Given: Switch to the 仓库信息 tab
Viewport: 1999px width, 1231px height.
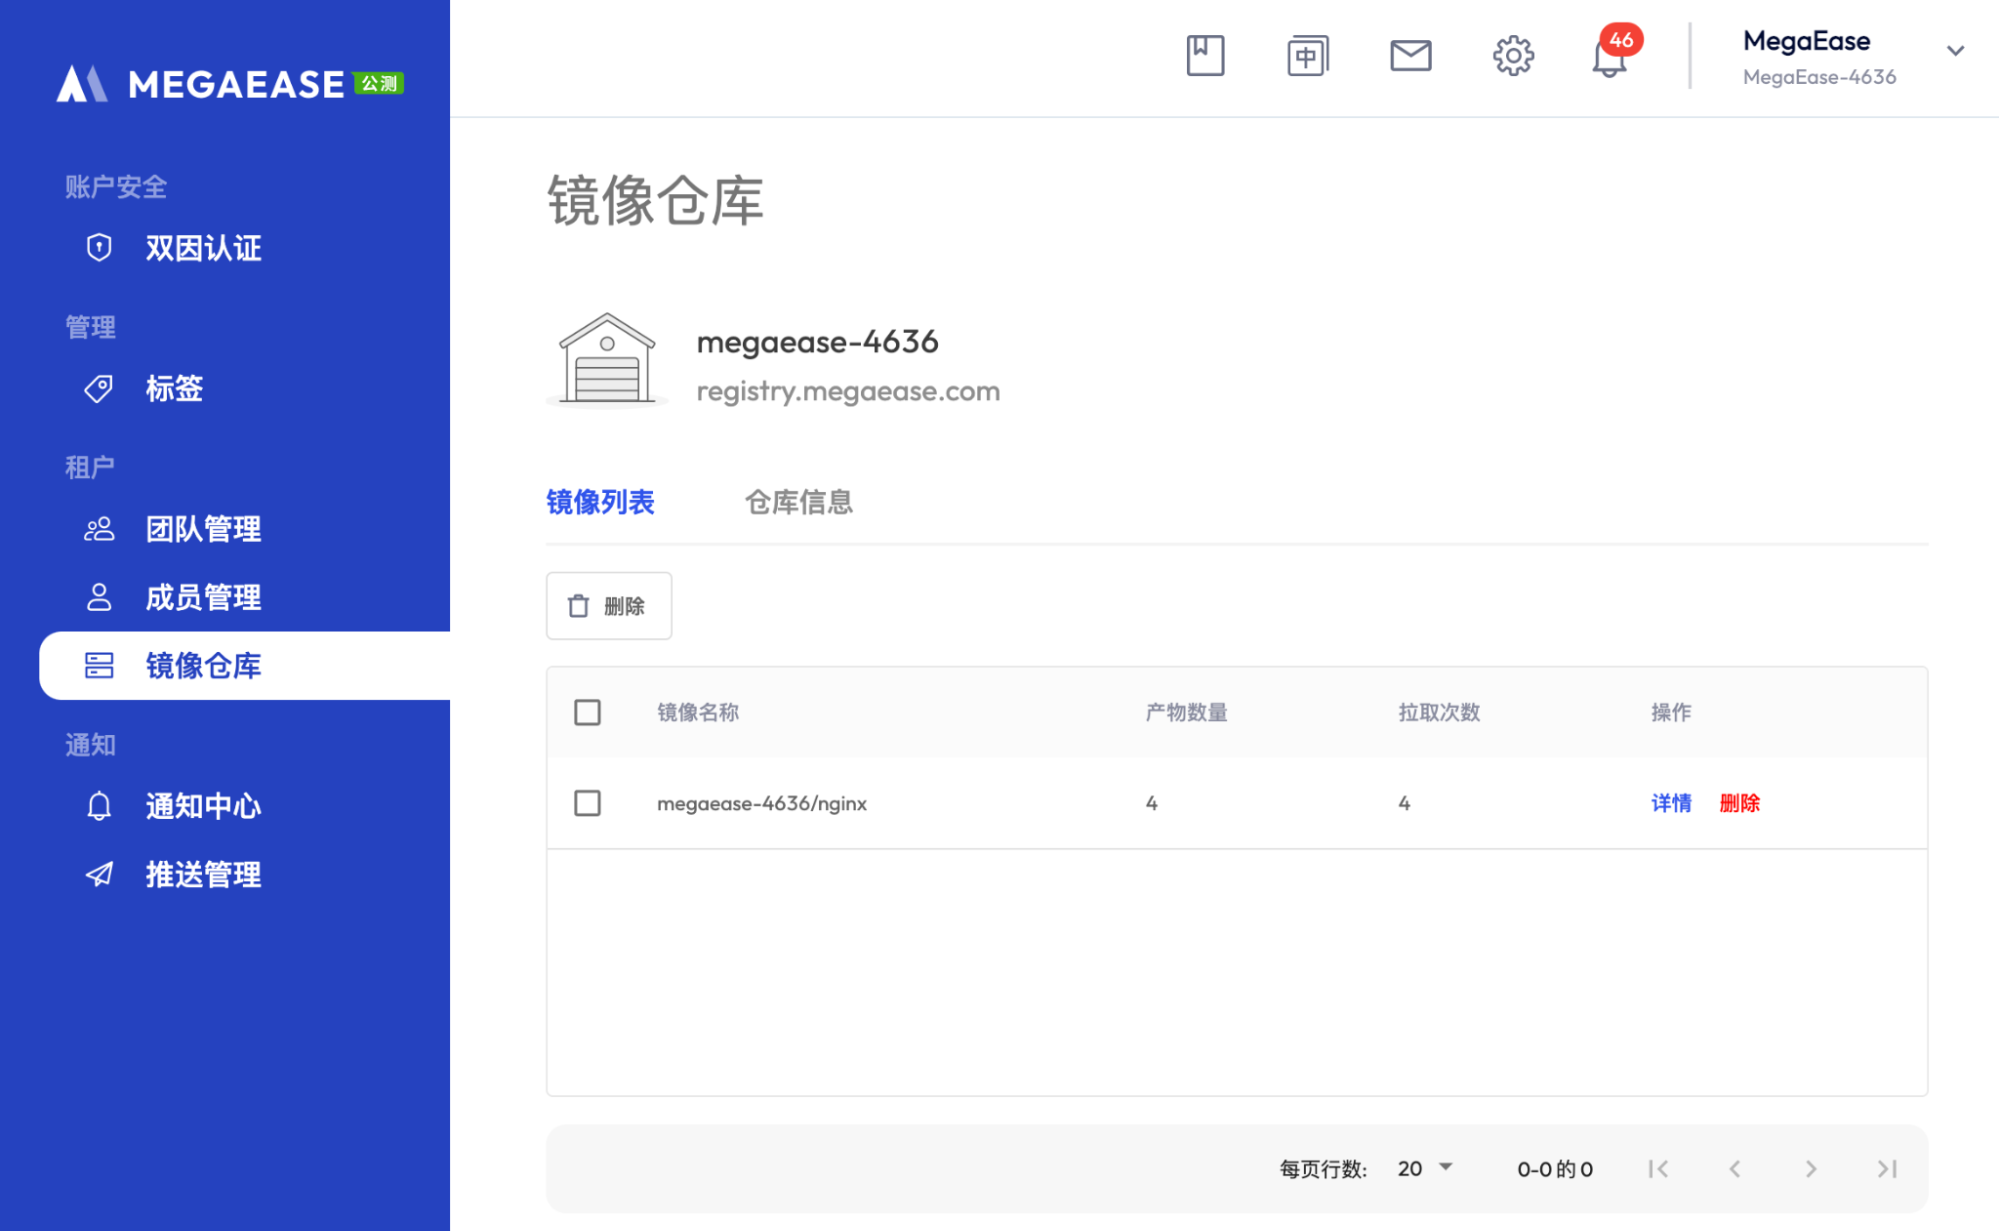Looking at the screenshot, I should (x=798, y=502).
